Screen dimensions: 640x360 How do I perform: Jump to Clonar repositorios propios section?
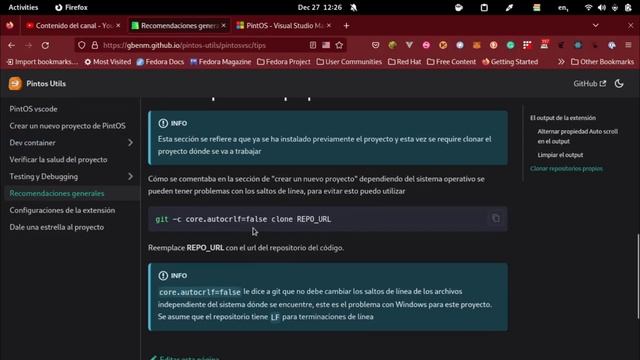(566, 168)
